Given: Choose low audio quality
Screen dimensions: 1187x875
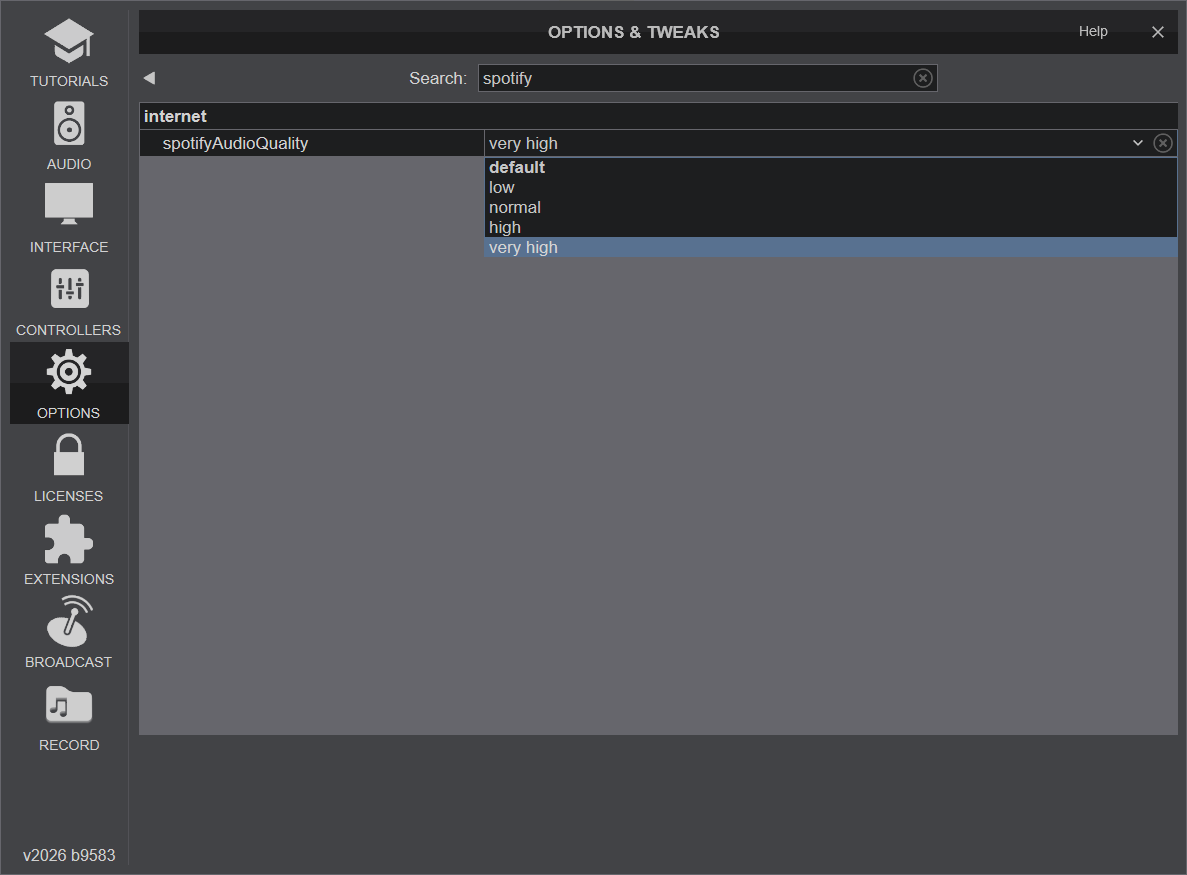Looking at the screenshot, I should tap(830, 187).
